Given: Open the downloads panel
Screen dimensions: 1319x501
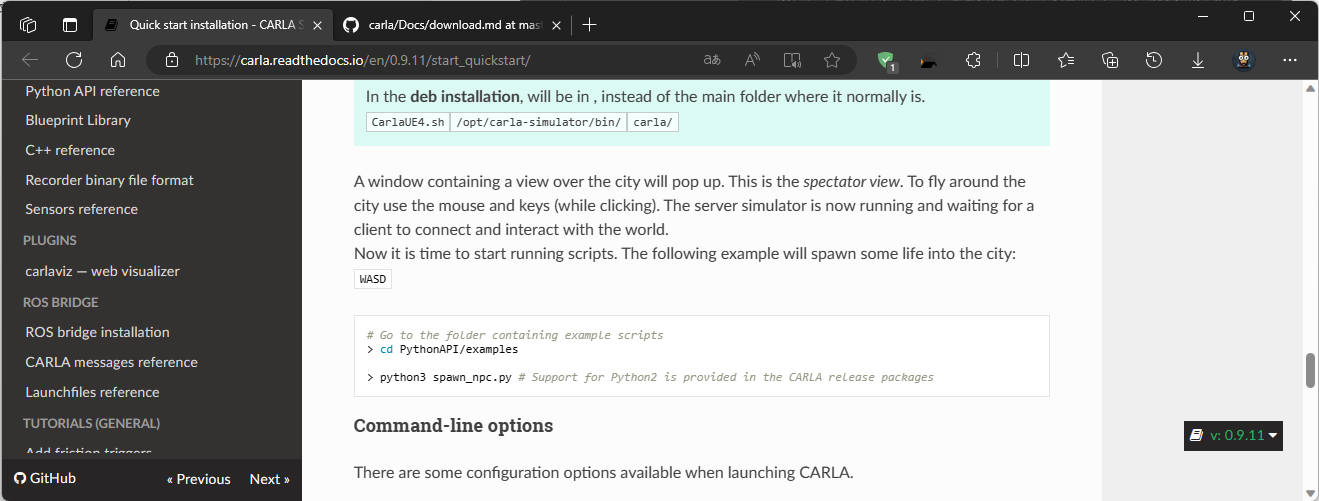Looking at the screenshot, I should click(x=1198, y=60).
